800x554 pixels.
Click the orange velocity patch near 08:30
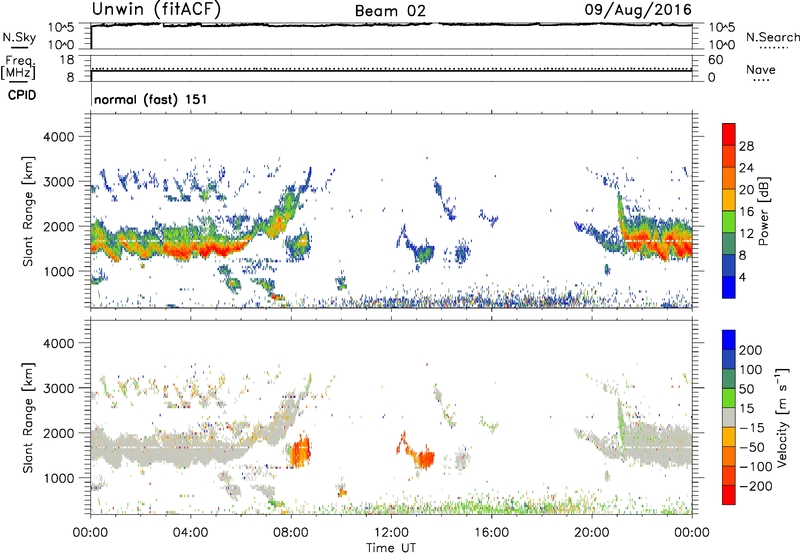[x=301, y=451]
